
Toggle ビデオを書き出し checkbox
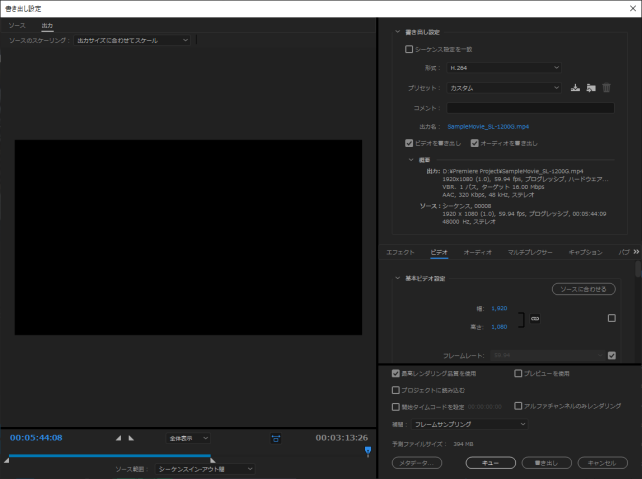coord(409,143)
